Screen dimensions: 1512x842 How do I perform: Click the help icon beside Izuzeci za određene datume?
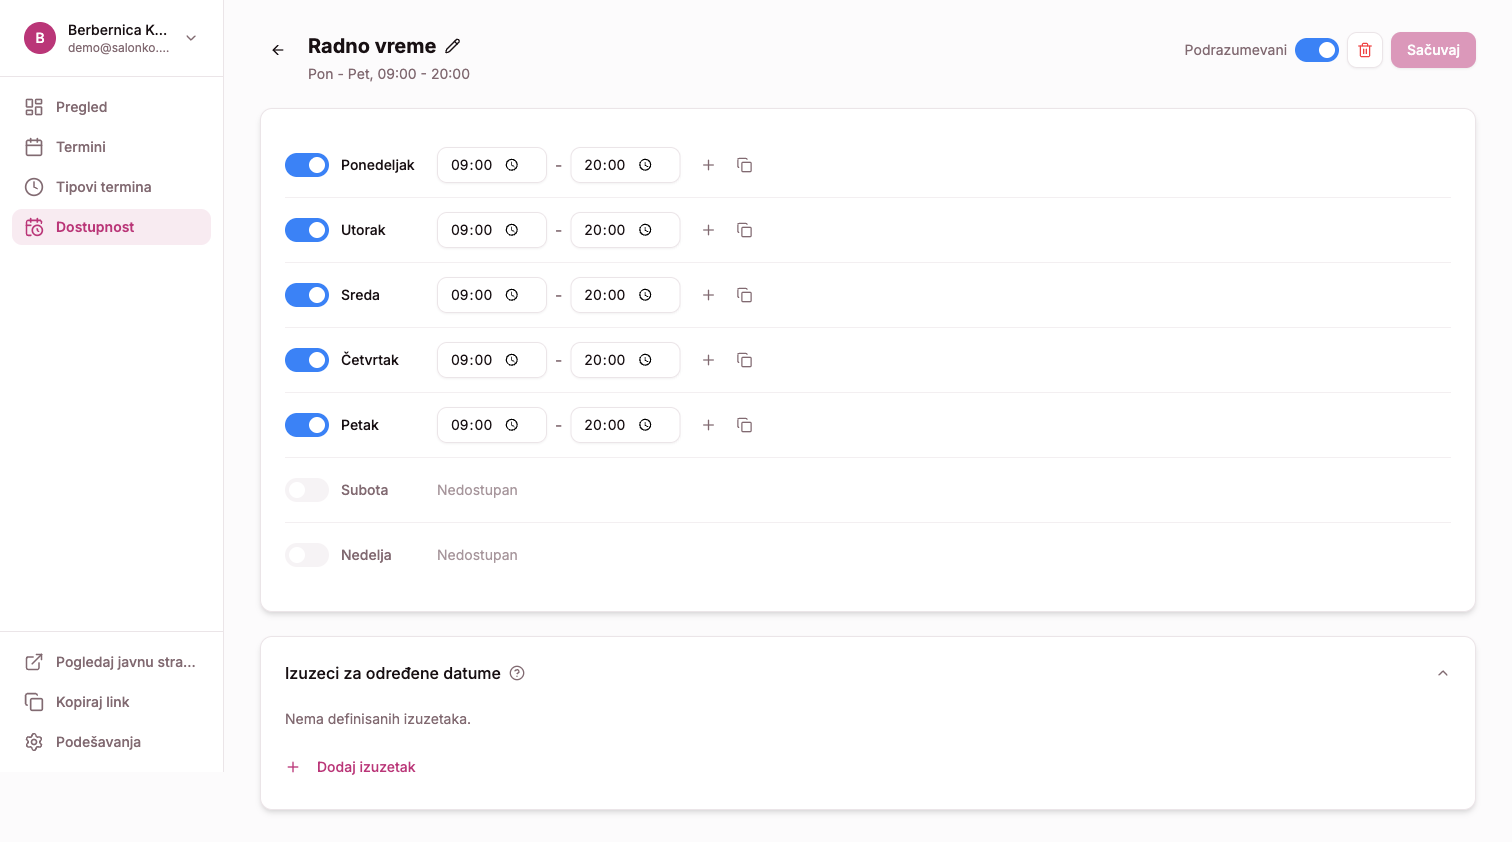[517, 673]
